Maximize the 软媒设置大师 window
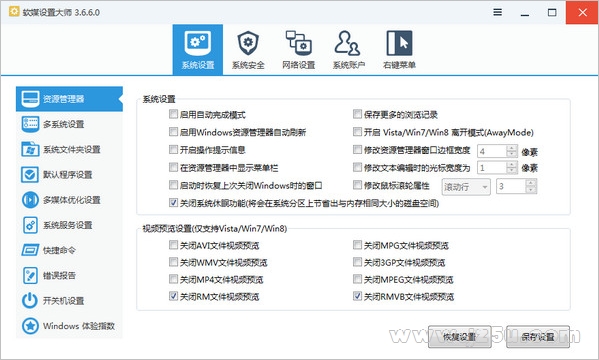This screenshot has height=360, width=599. point(552,12)
